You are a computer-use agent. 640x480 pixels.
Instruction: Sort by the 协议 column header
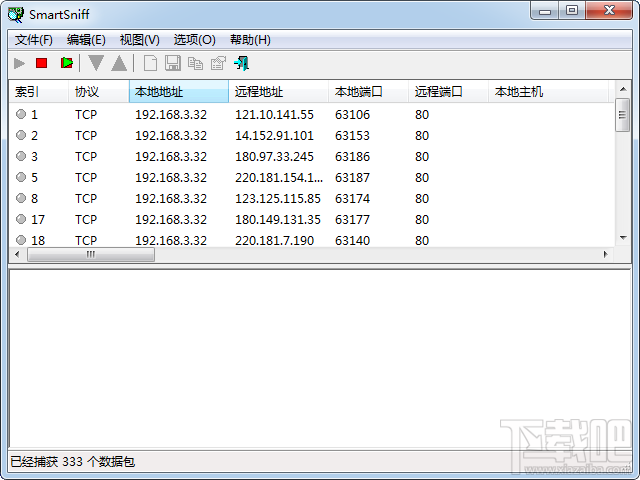coord(98,91)
